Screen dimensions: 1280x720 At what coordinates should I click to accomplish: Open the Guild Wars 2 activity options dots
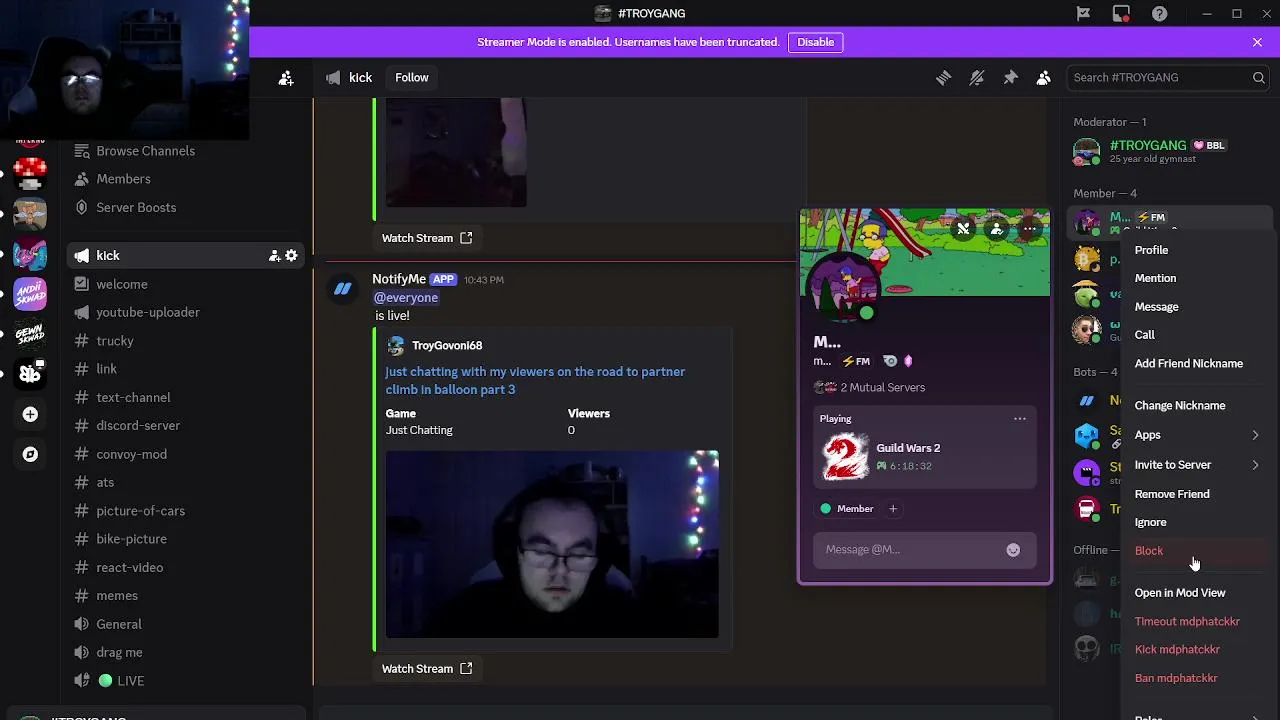pos(1019,418)
